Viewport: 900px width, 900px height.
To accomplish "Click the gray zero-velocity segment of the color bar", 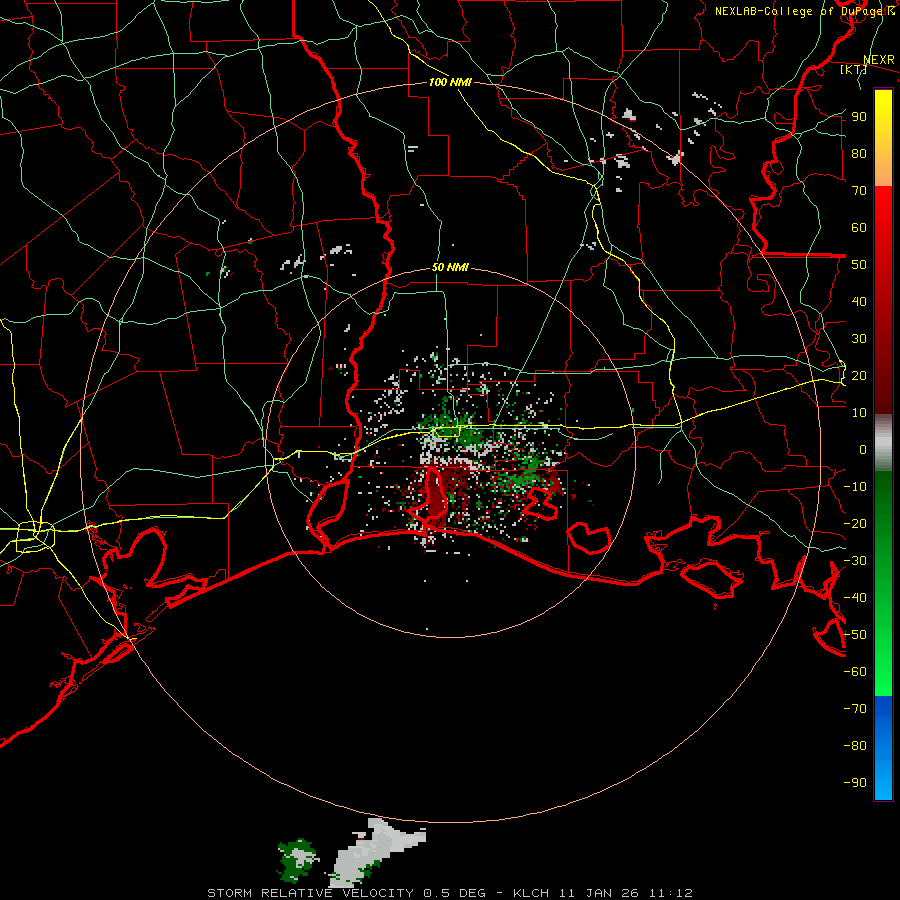I will tap(883, 442).
